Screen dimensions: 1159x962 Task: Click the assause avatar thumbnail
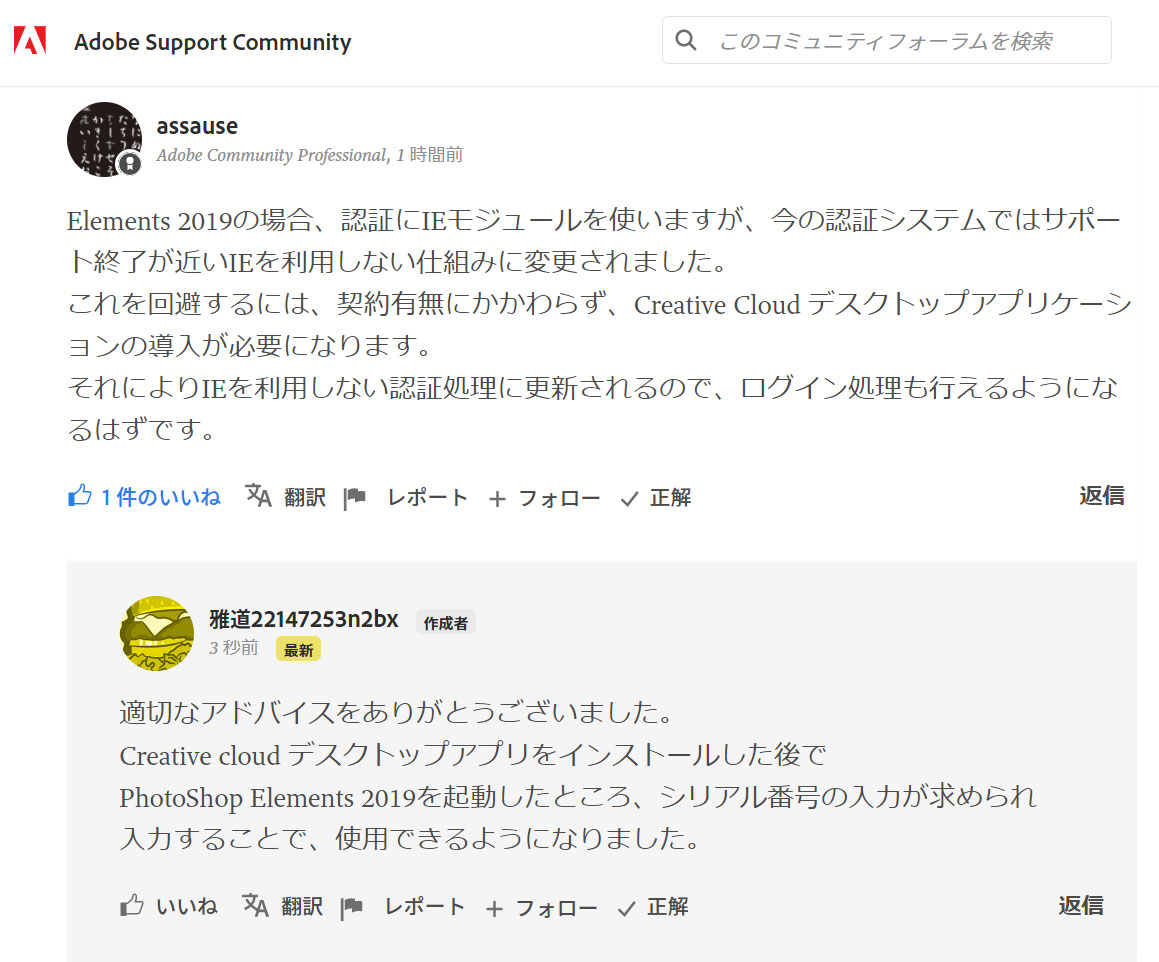point(104,139)
